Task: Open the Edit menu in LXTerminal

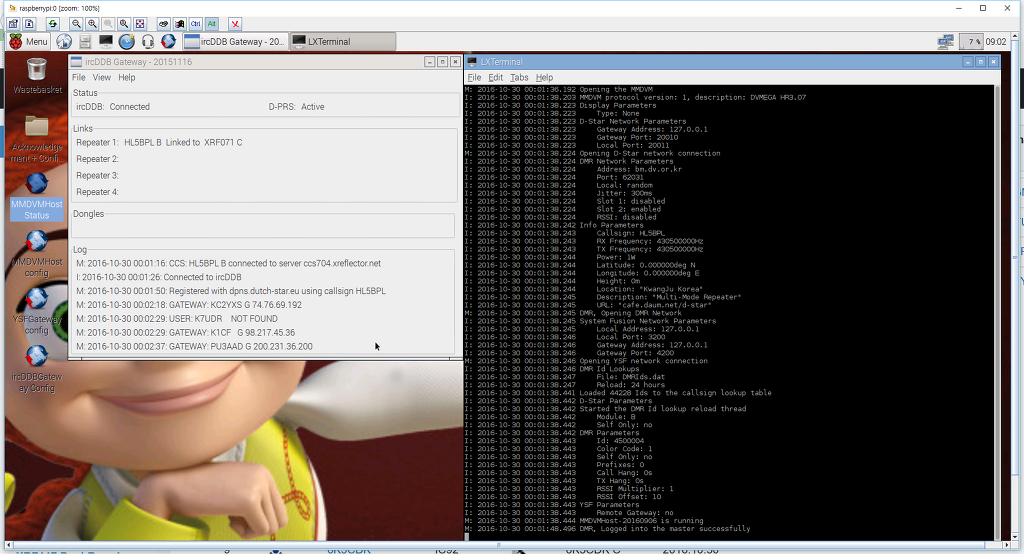Action: (496, 77)
